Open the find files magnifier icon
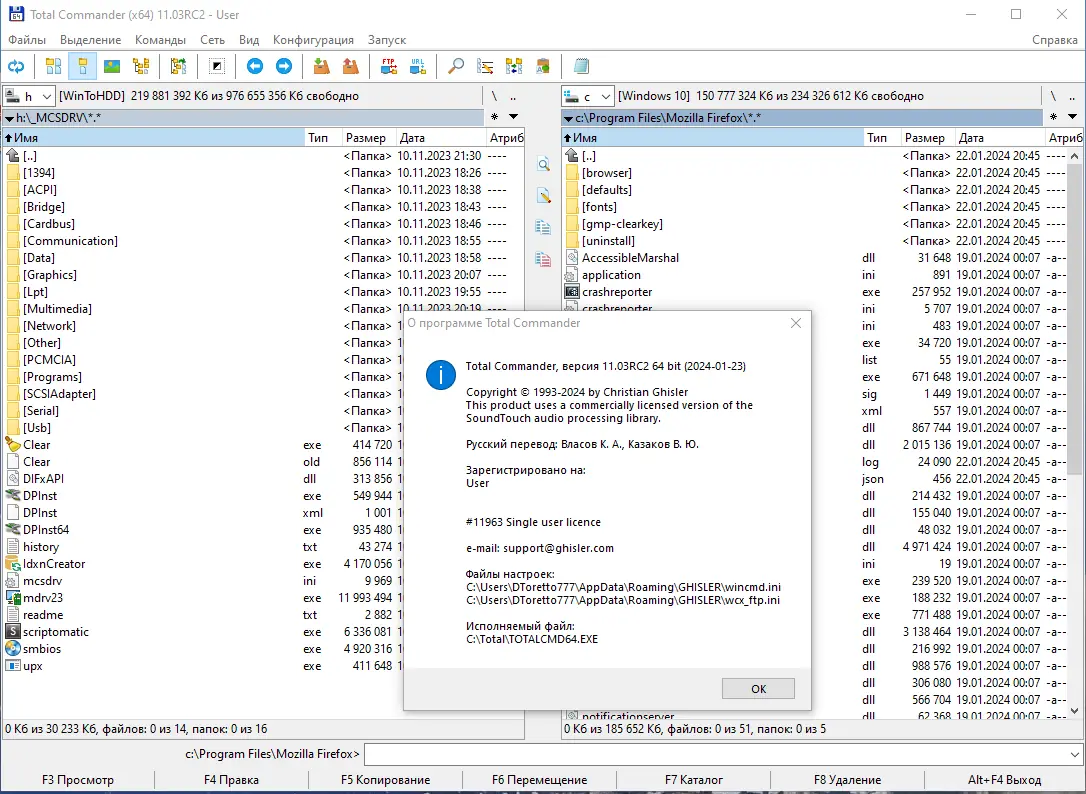The image size is (1086, 794). click(456, 67)
